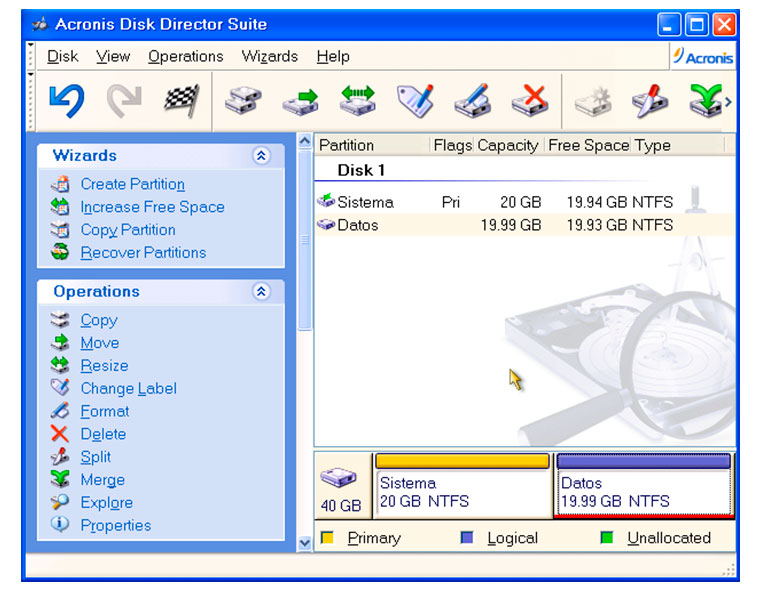The height and width of the screenshot is (593, 760).
Task: Choose the Split operation link
Action: click(x=95, y=457)
